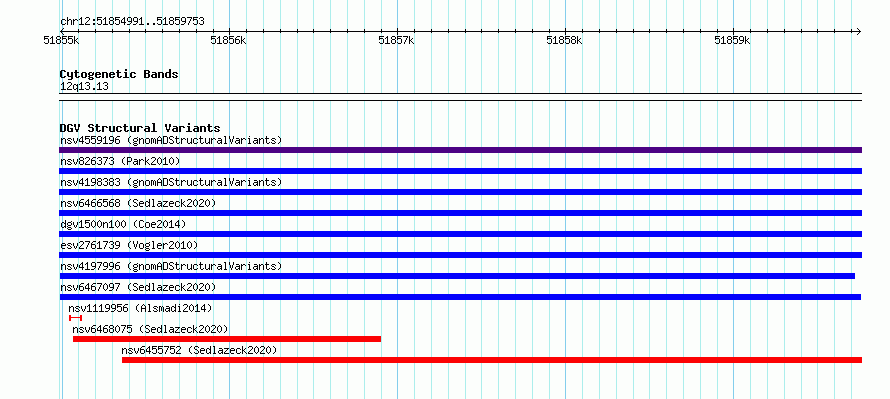Click the right arrowhead of the ruler

coord(859,31)
